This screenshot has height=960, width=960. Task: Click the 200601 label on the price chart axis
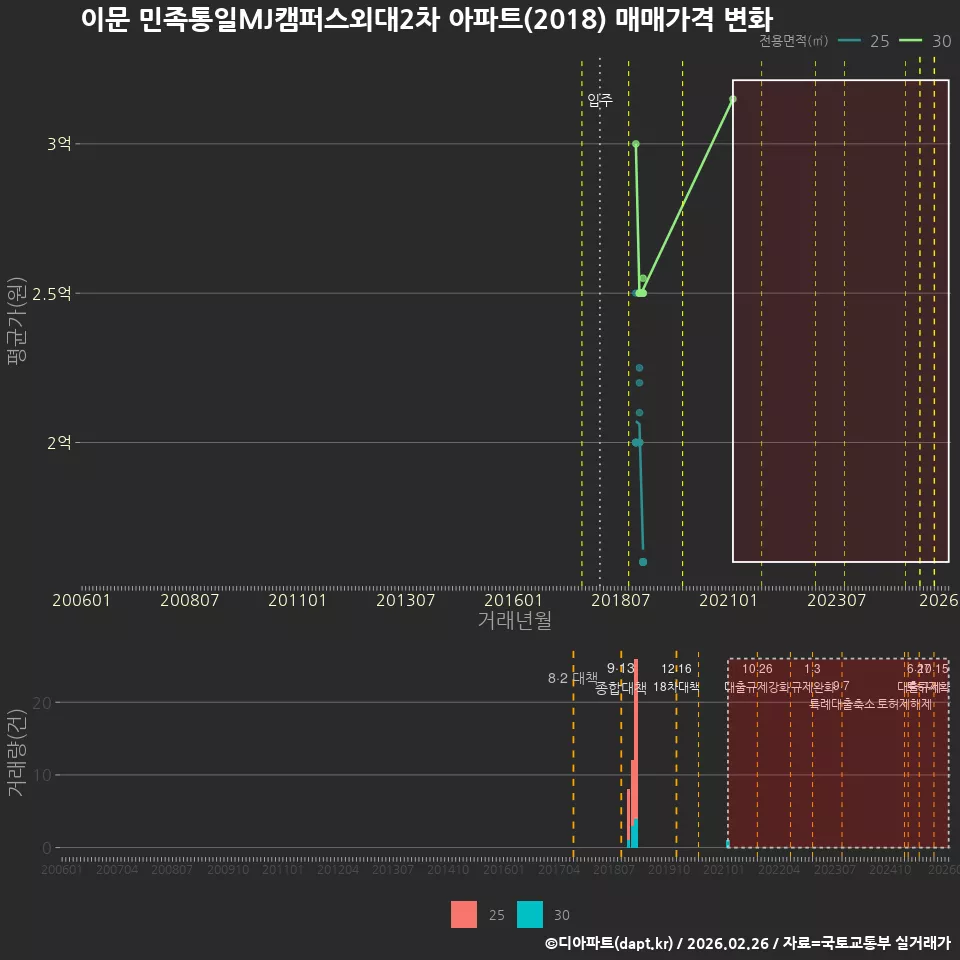[81, 600]
